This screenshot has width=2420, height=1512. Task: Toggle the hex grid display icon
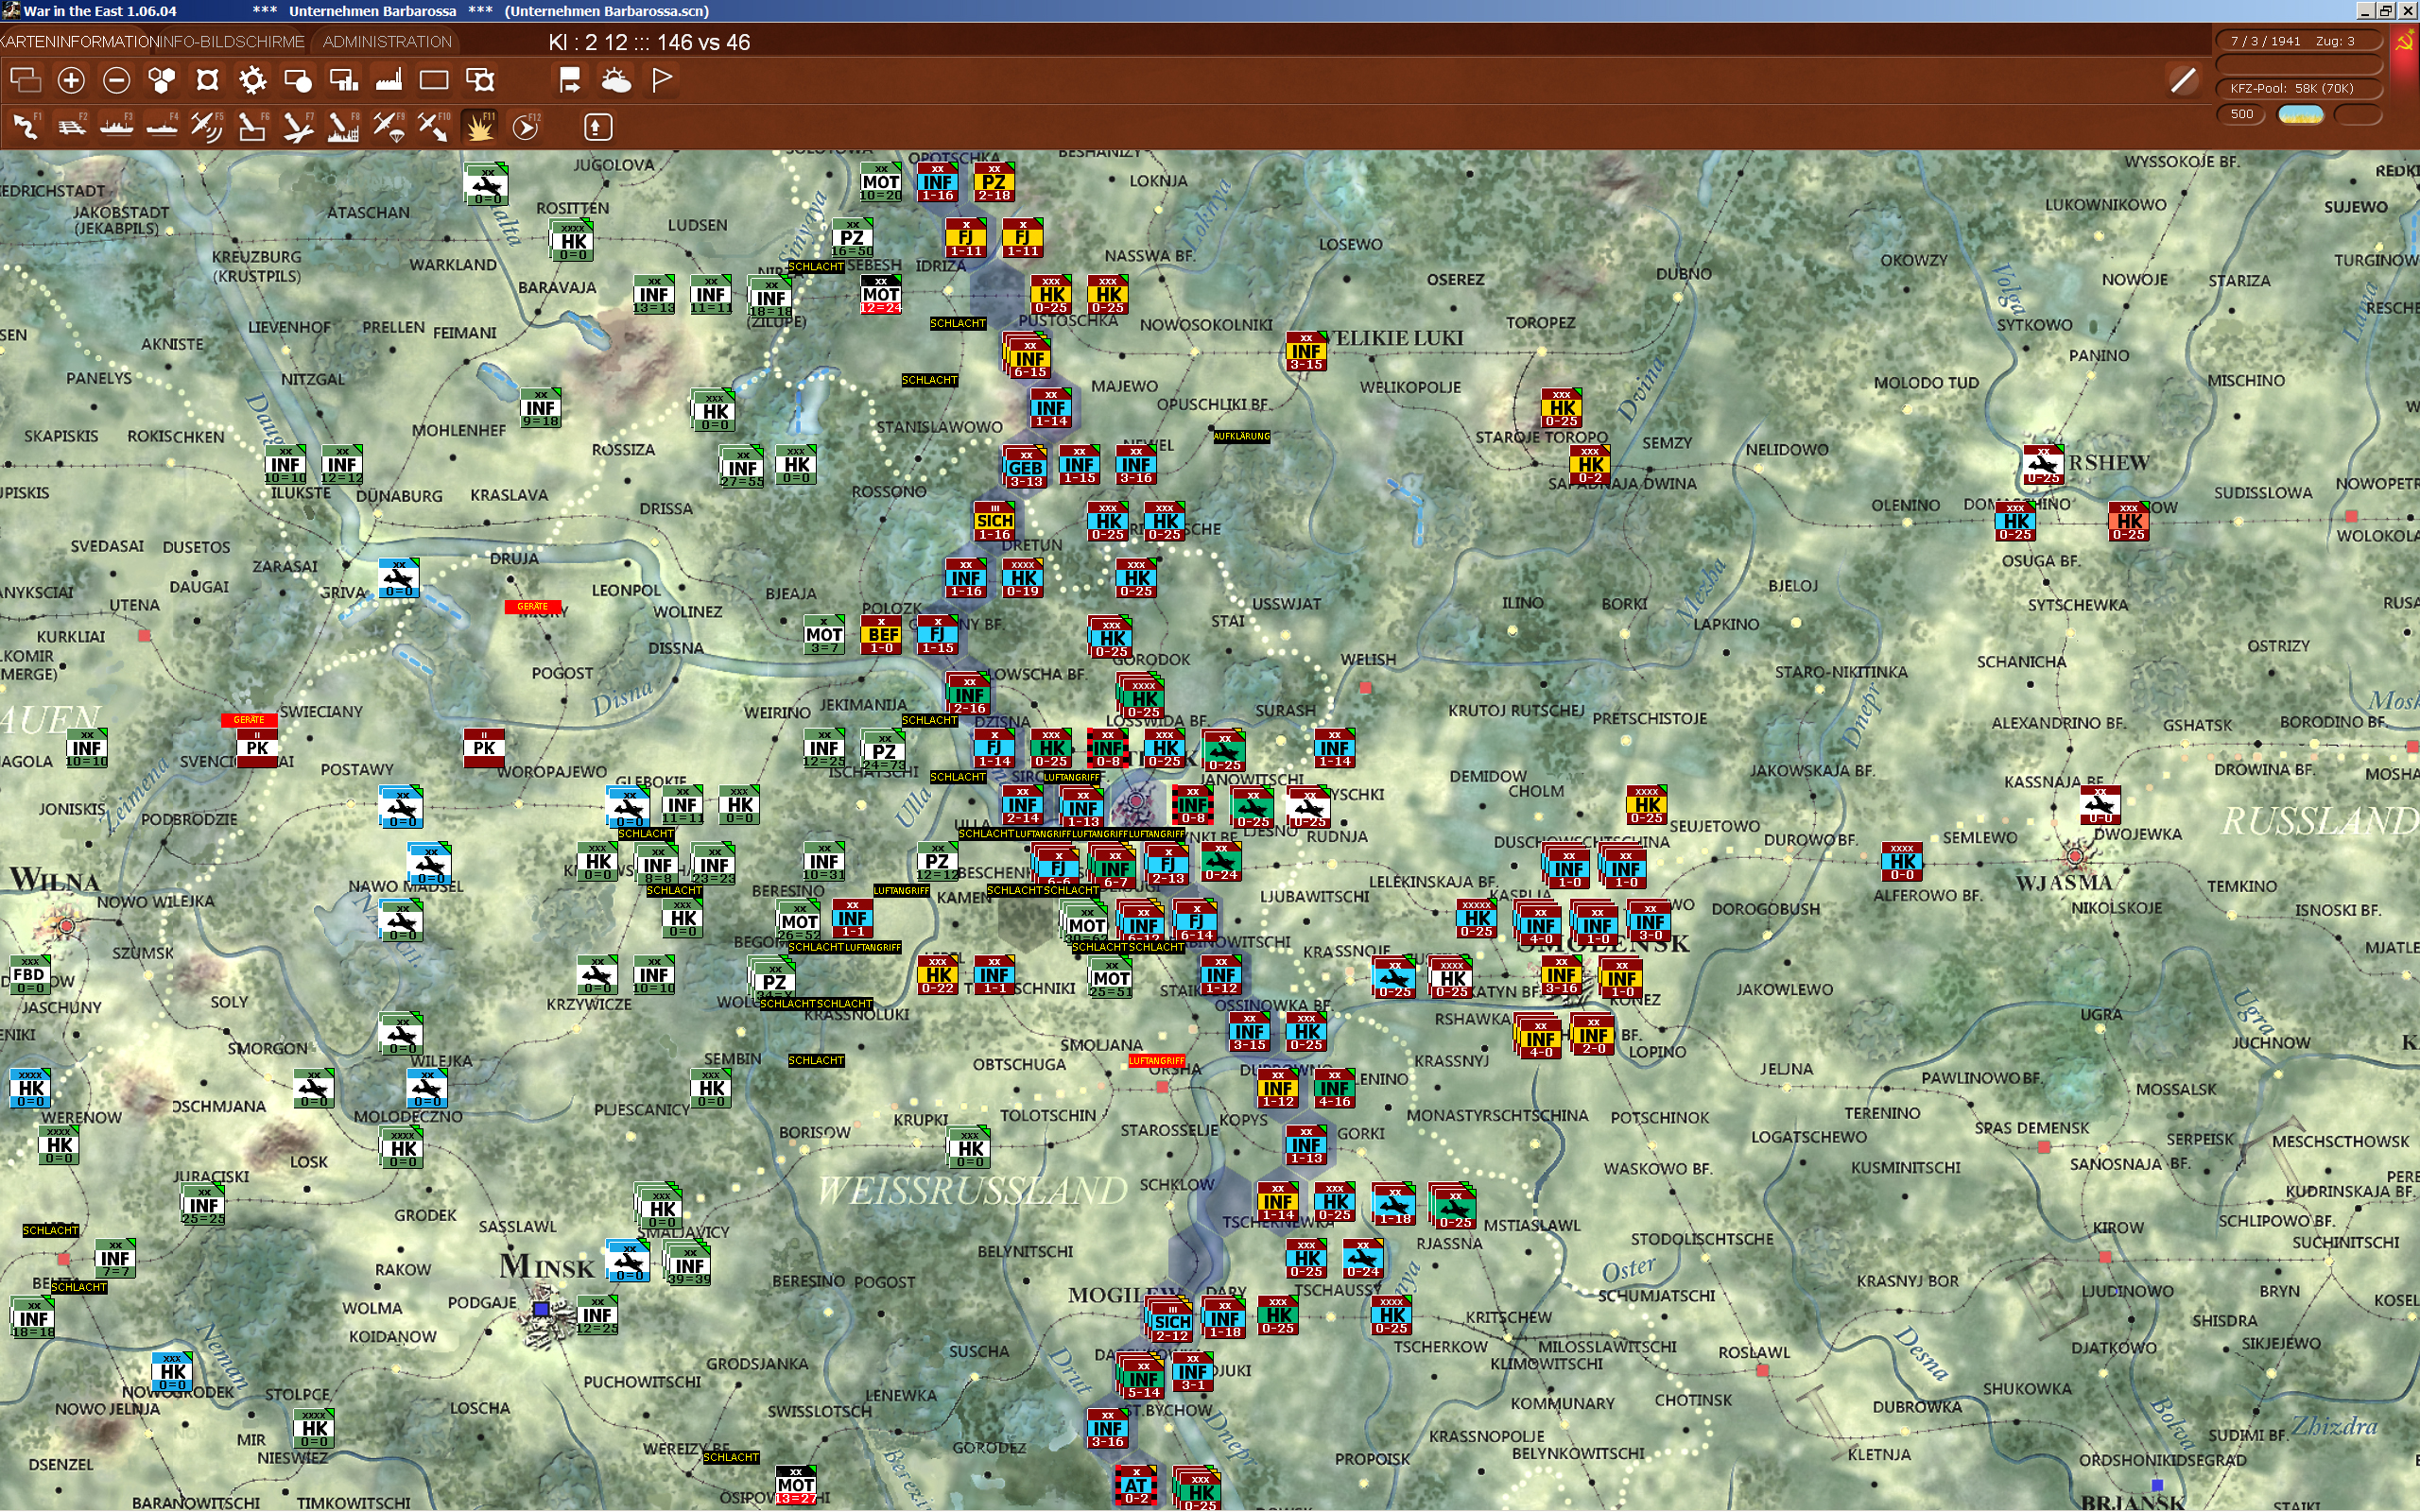pos(162,80)
